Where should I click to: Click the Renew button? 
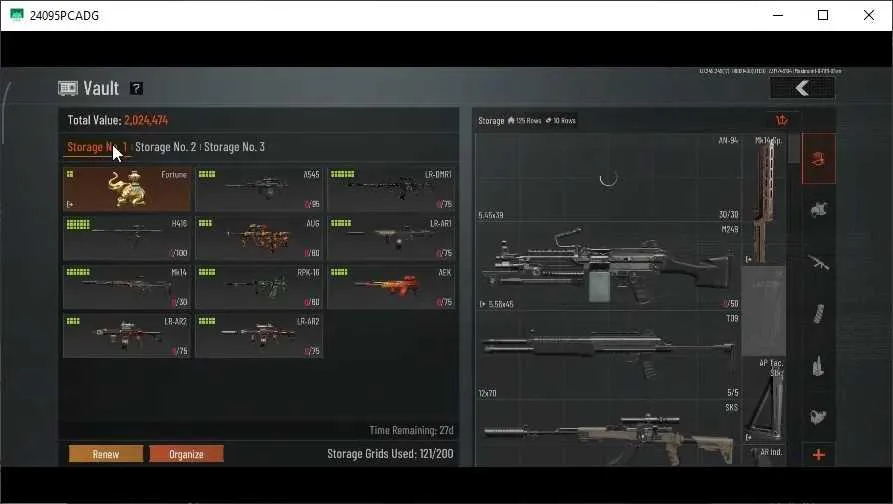pyautogui.click(x=106, y=454)
